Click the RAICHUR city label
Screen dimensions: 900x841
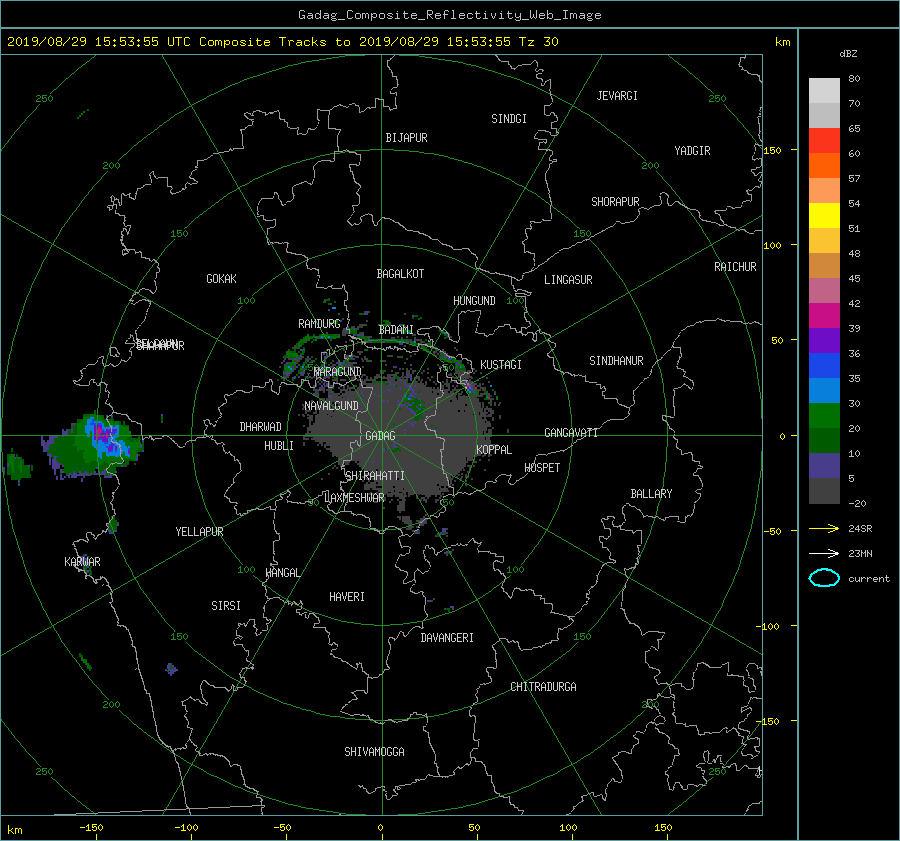pos(735,267)
